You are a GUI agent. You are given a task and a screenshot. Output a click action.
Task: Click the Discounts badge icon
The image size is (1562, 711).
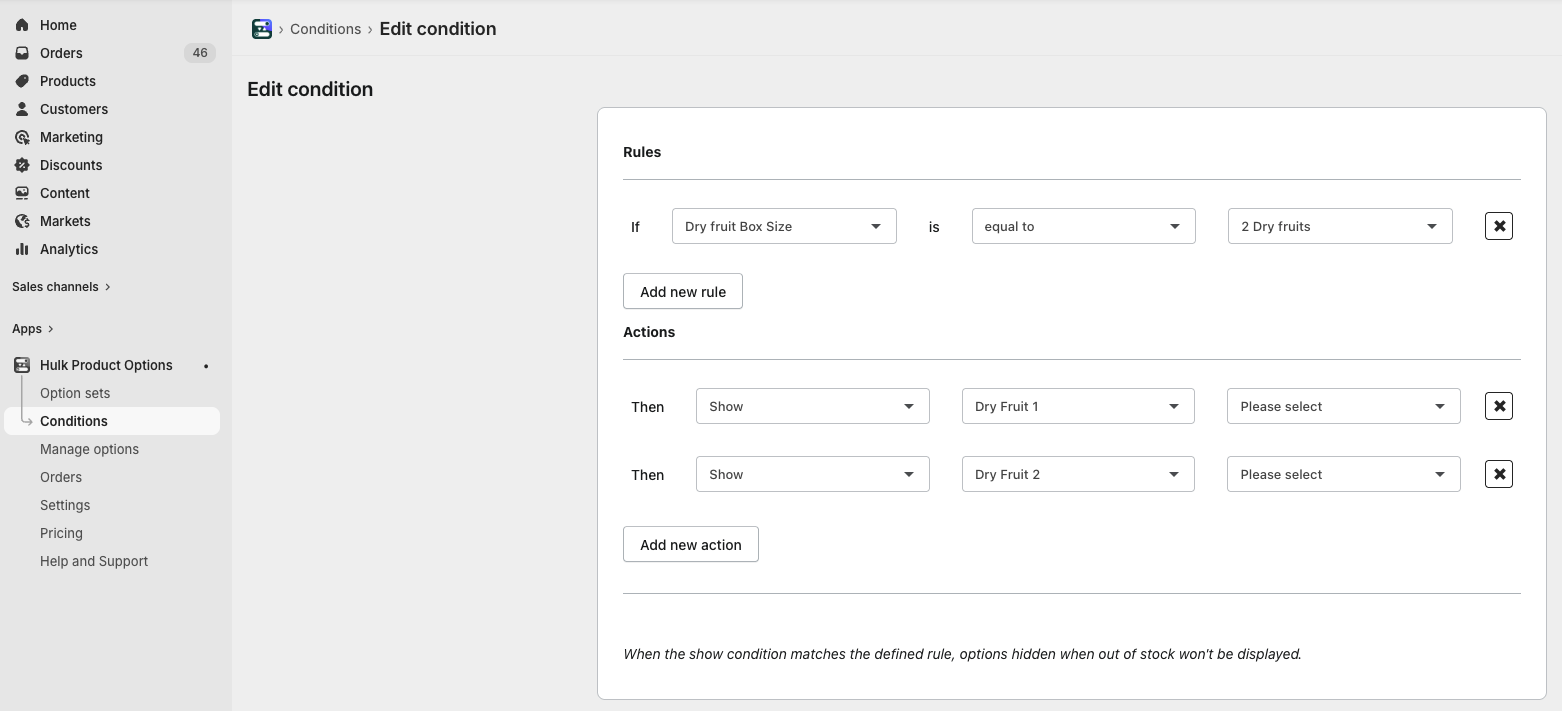(x=22, y=165)
